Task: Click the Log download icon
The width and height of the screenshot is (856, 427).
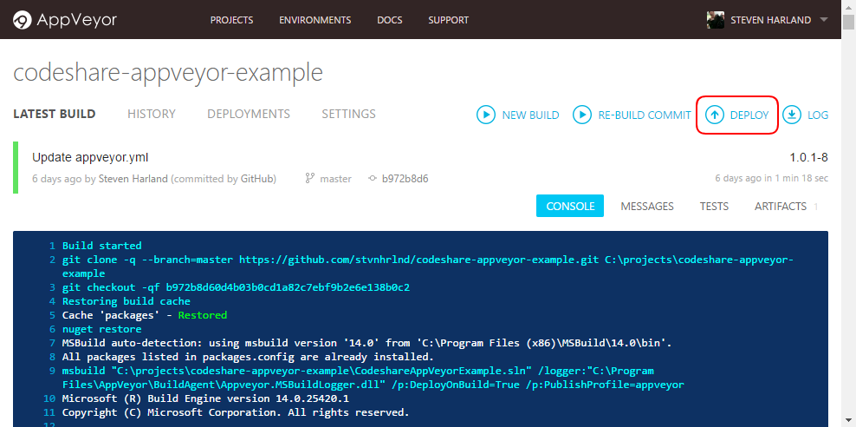Action: click(x=792, y=115)
